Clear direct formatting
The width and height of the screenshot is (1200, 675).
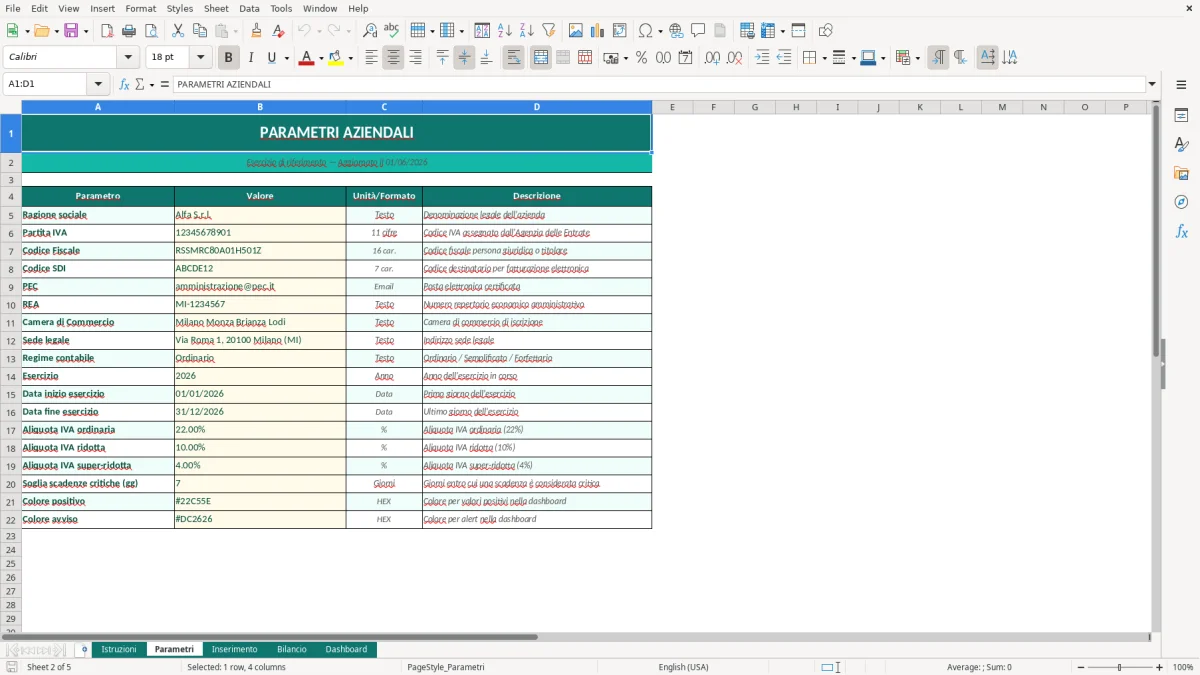(278, 31)
